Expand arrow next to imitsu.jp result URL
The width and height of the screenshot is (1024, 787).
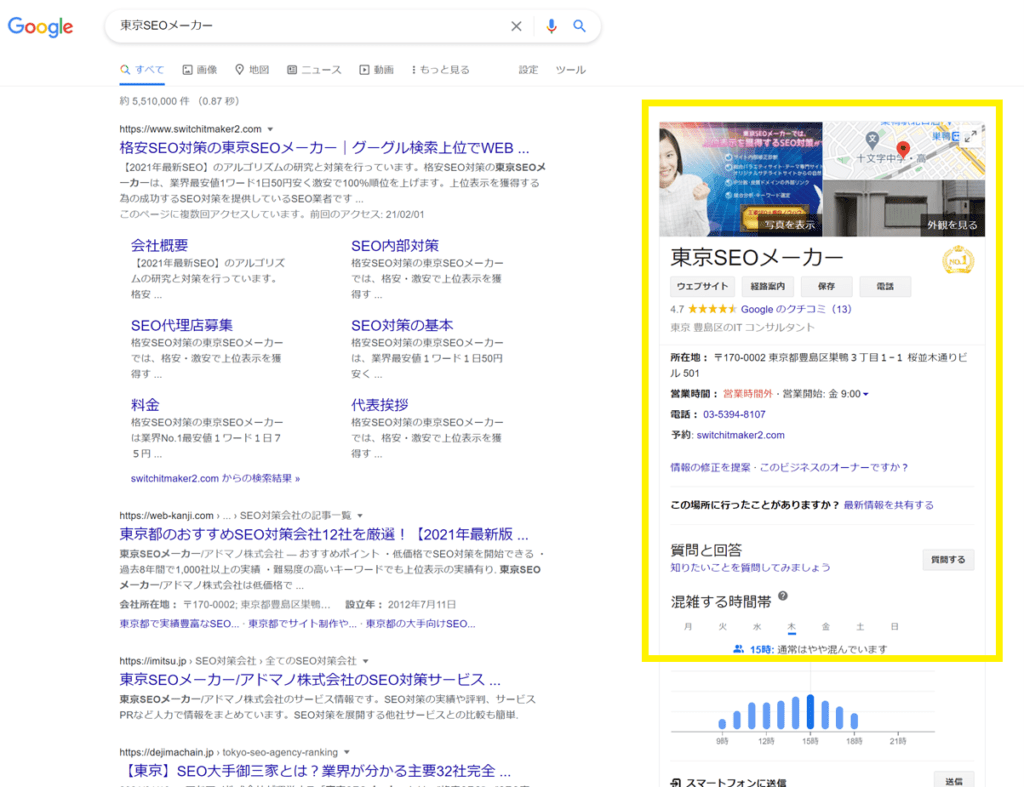(366, 661)
